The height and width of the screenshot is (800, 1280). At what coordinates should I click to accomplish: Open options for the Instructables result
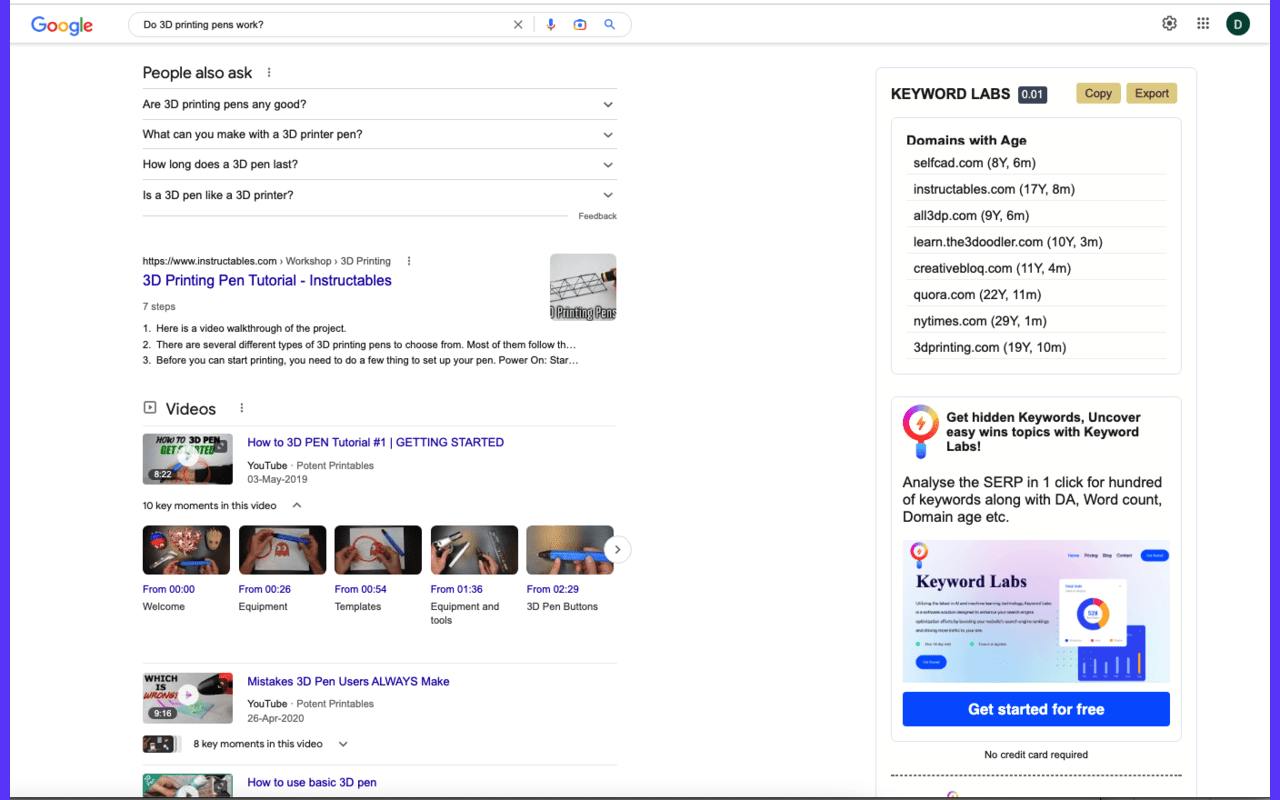pyautogui.click(x=409, y=261)
